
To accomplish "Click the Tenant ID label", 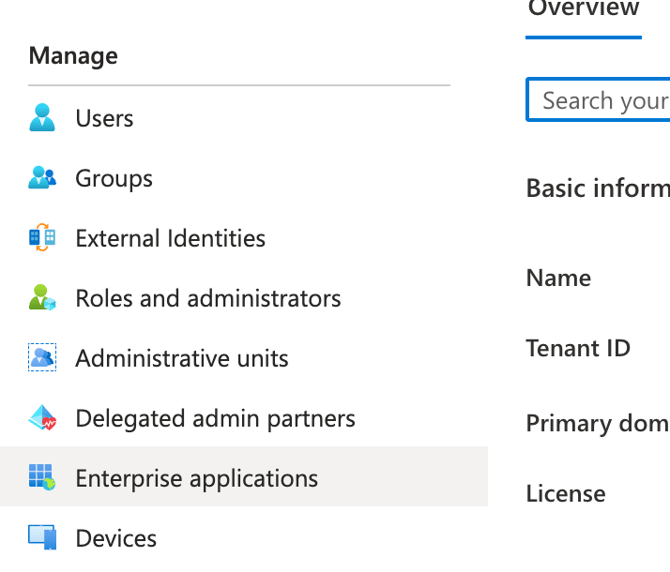I will [x=578, y=348].
